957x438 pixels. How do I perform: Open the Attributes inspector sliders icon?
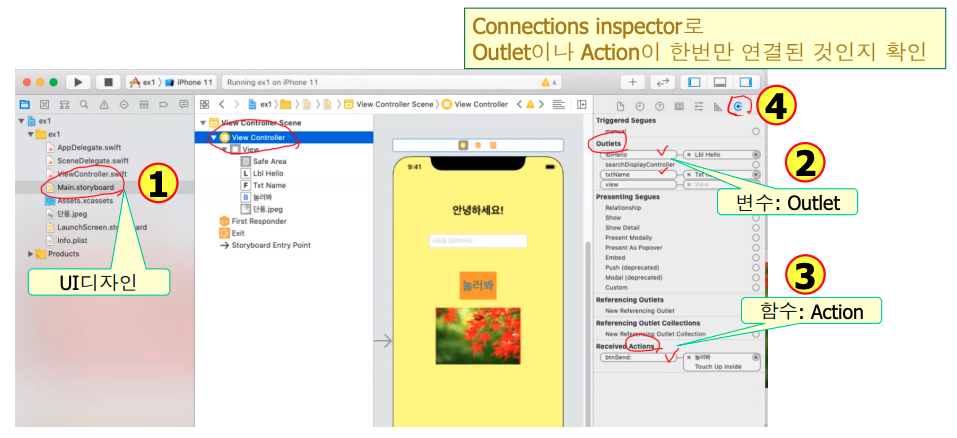coord(699,106)
